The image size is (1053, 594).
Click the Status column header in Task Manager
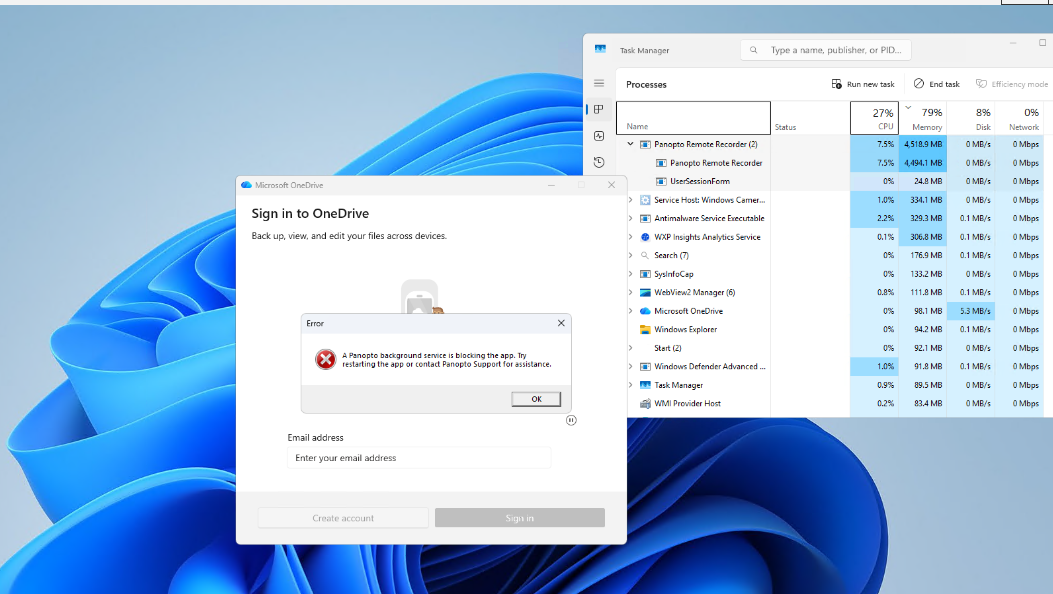[811, 118]
